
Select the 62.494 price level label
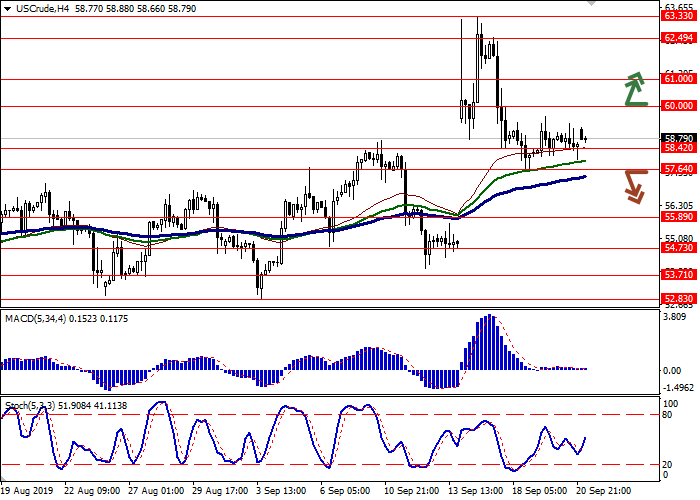coord(678,38)
